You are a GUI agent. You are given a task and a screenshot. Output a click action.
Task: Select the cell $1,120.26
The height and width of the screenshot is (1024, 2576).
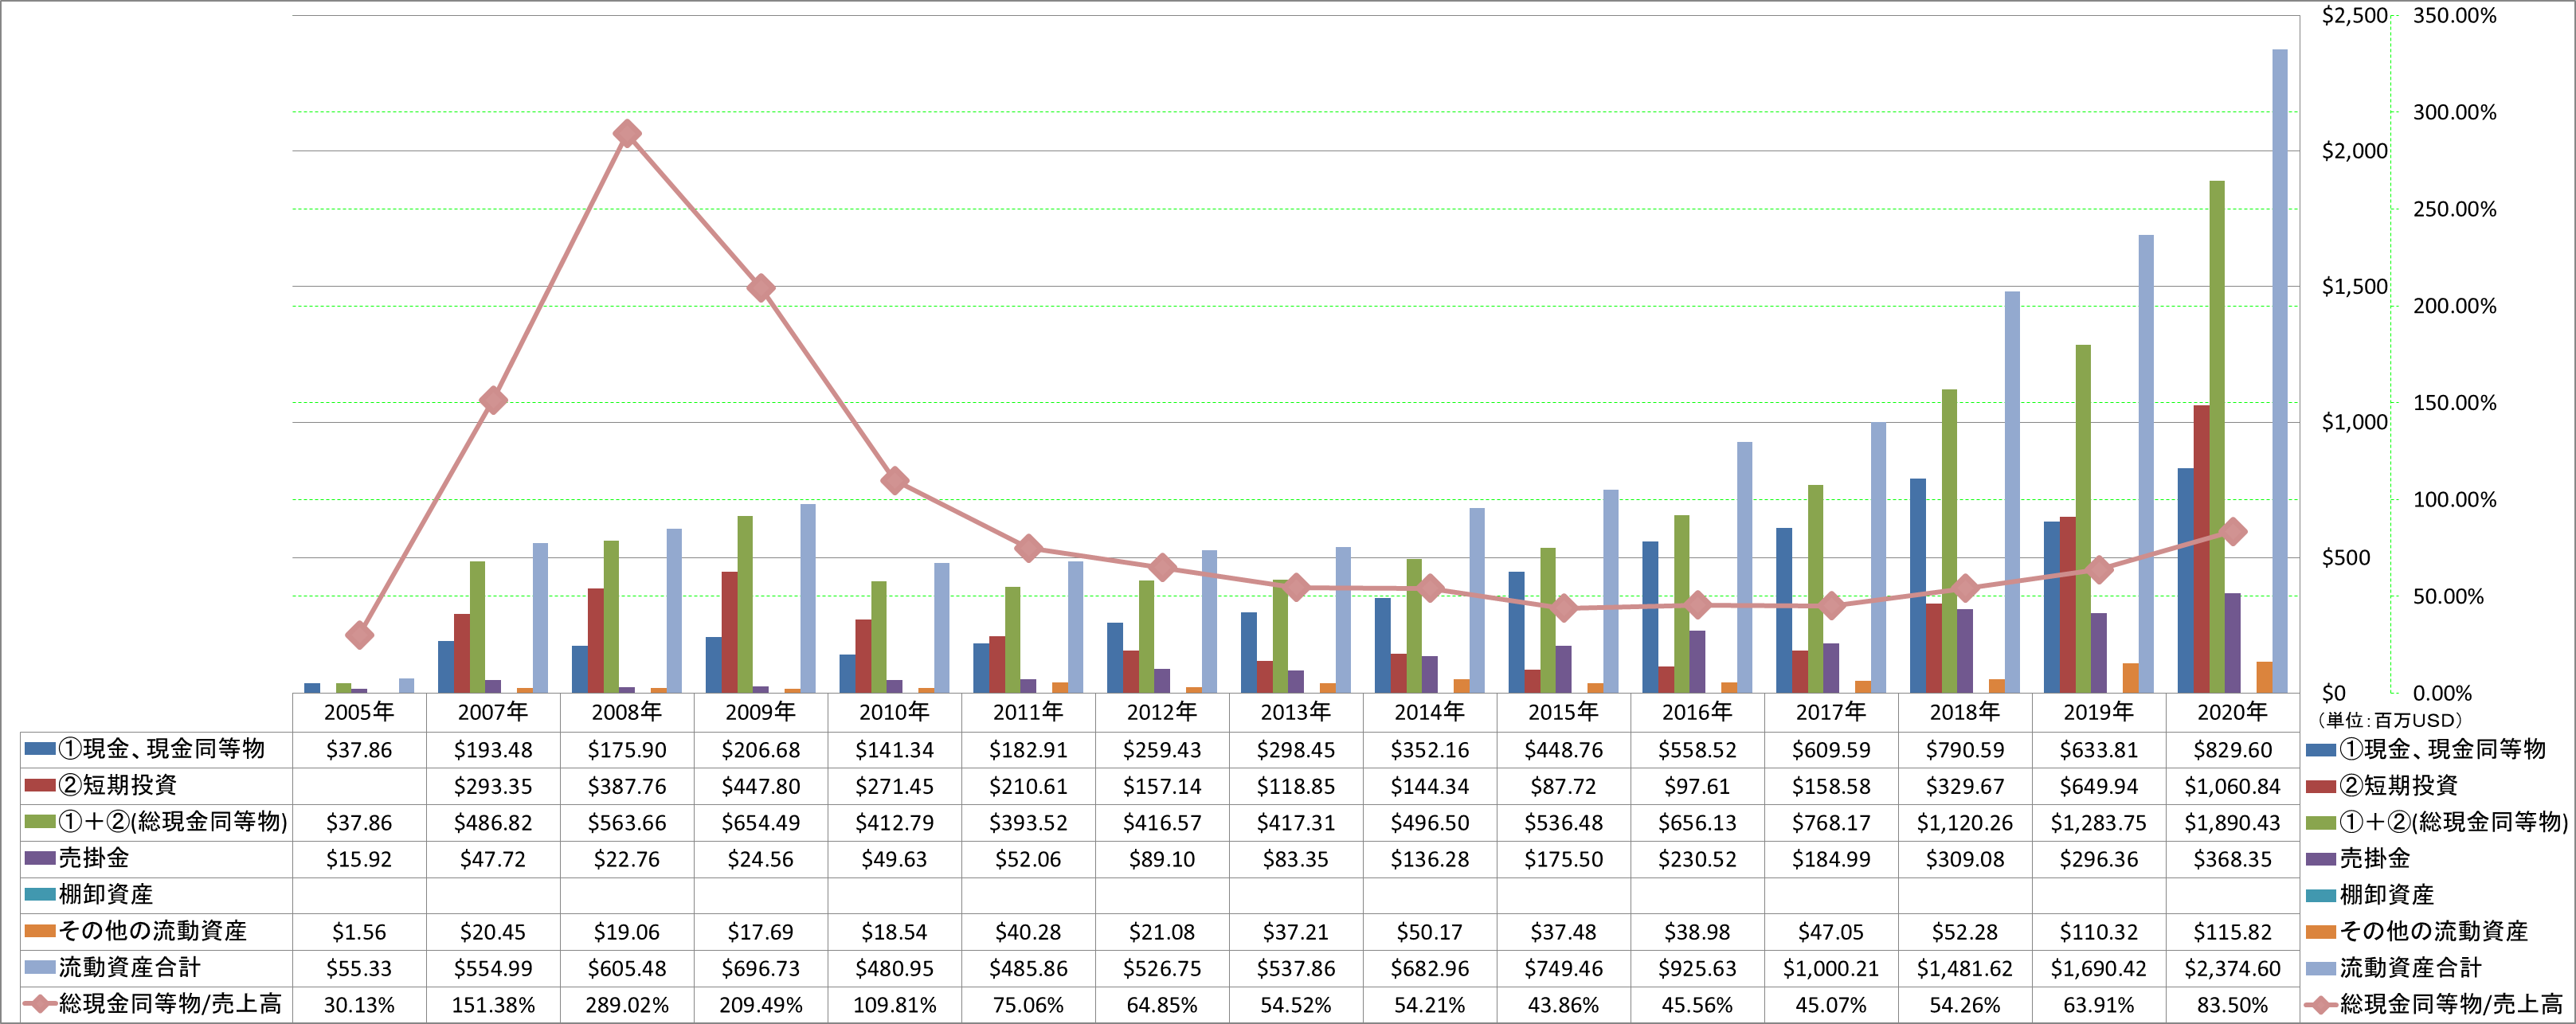1965,823
